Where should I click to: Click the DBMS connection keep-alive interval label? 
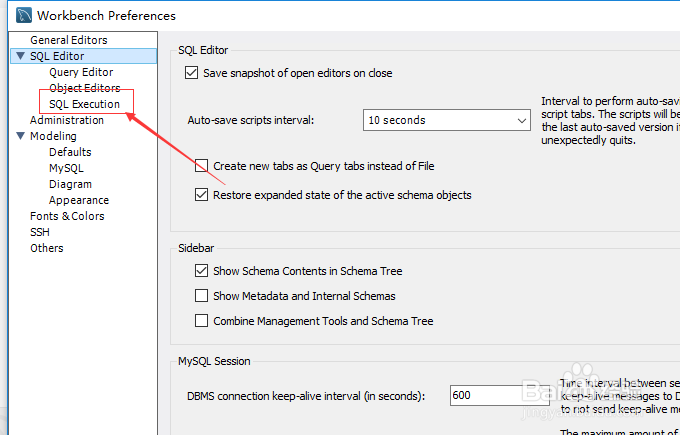[x=306, y=396]
